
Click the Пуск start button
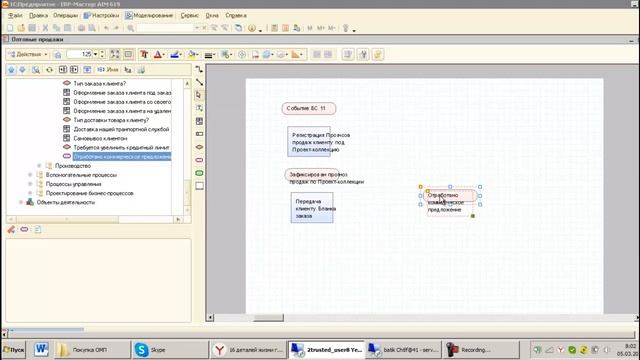point(13,350)
